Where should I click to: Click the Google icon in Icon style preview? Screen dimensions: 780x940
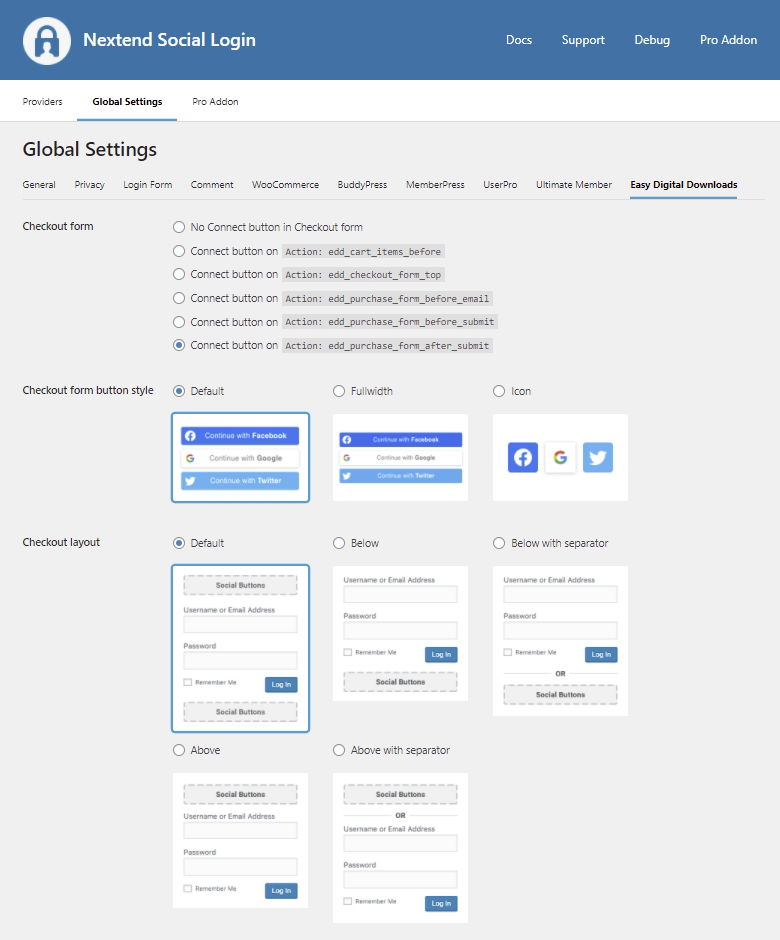coord(560,458)
